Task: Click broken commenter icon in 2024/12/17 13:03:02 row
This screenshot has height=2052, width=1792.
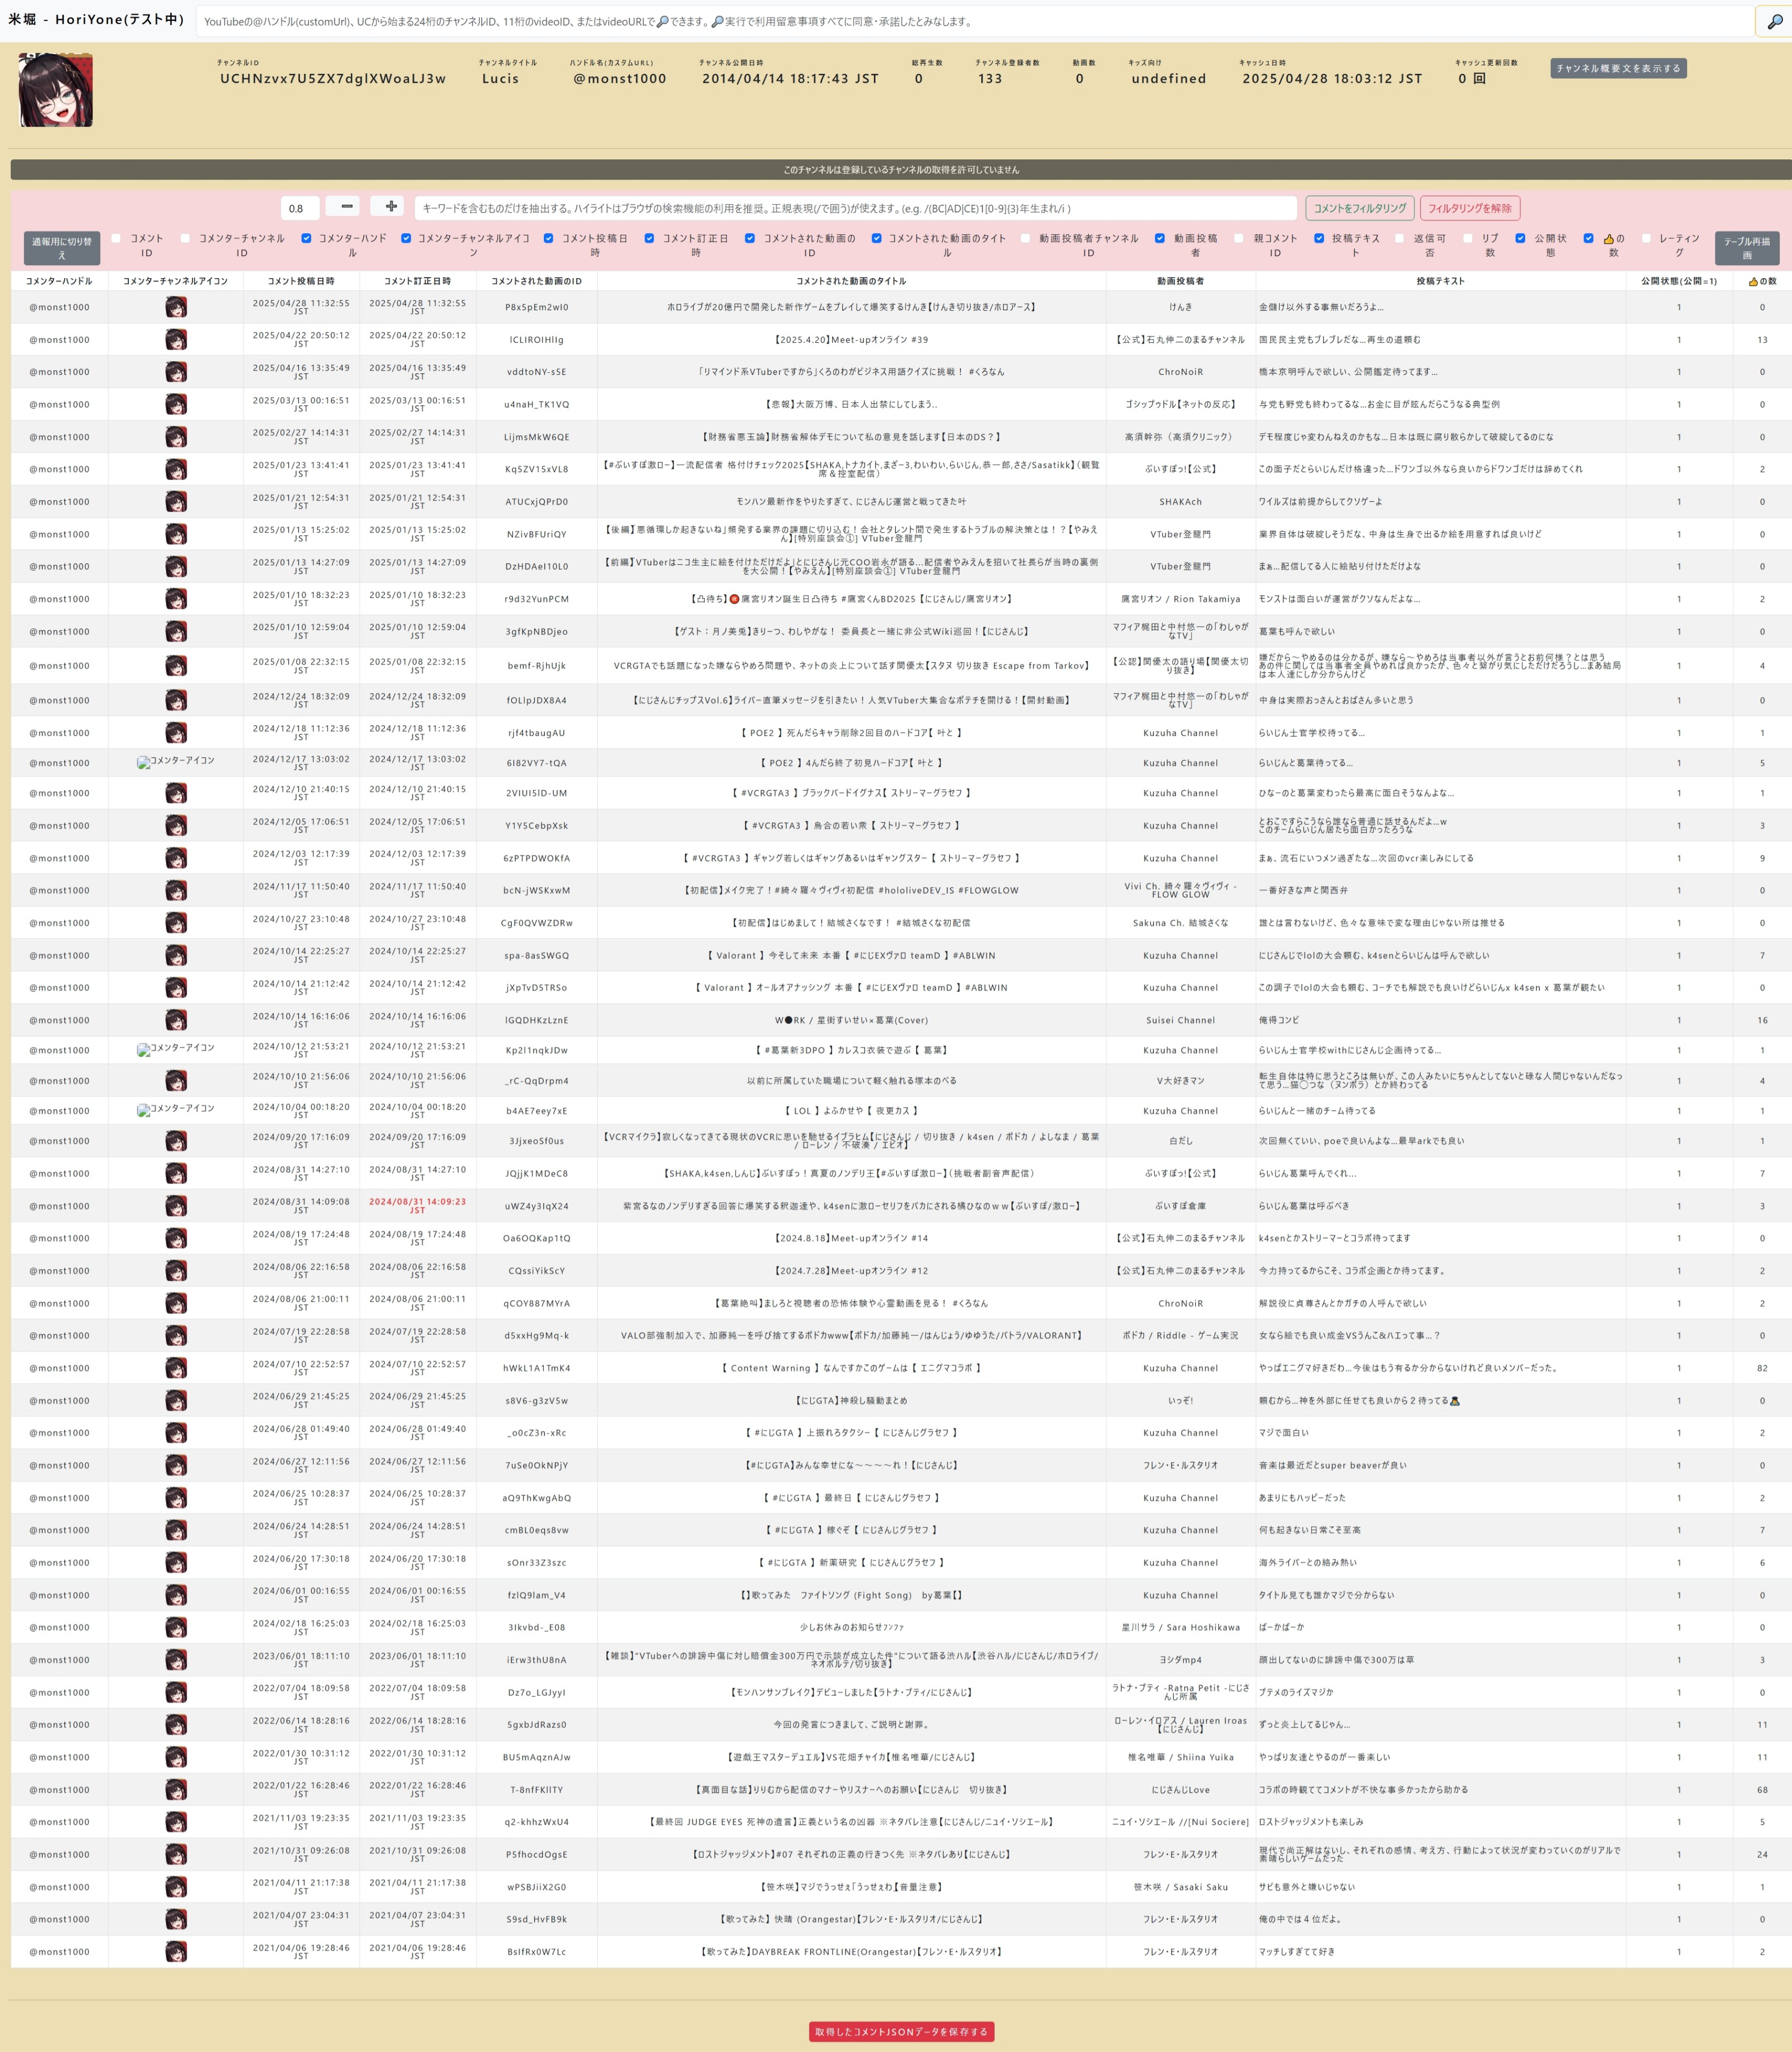Action: tap(176, 761)
